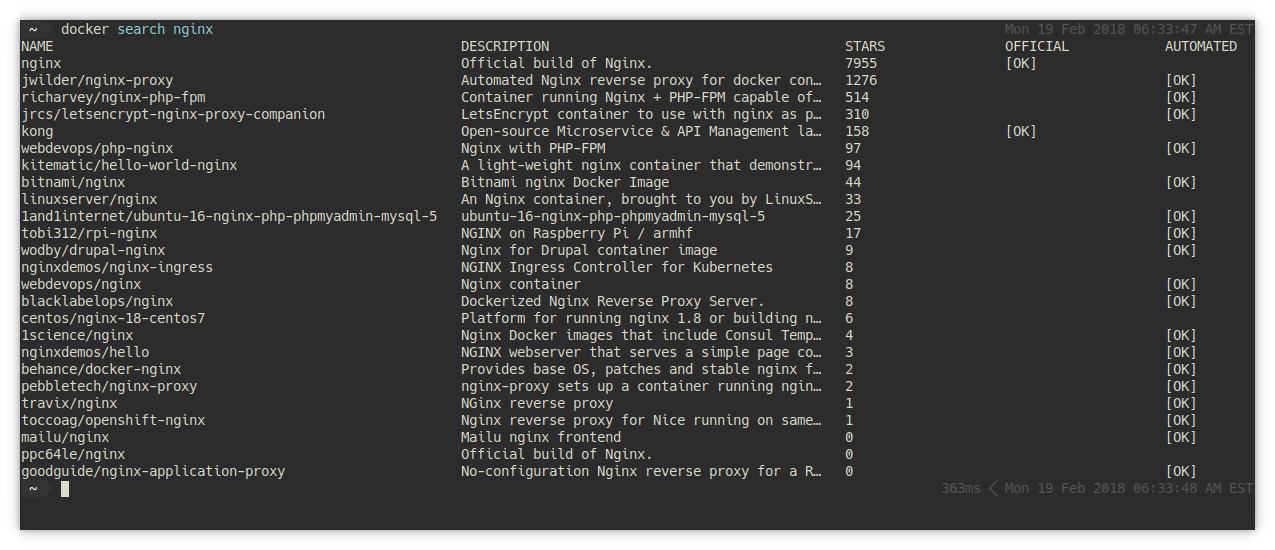The height and width of the screenshot is (550, 1275).
Task: Click the 'Official build of Nginx.' description for ppc64le/nginx
Action: (x=557, y=454)
